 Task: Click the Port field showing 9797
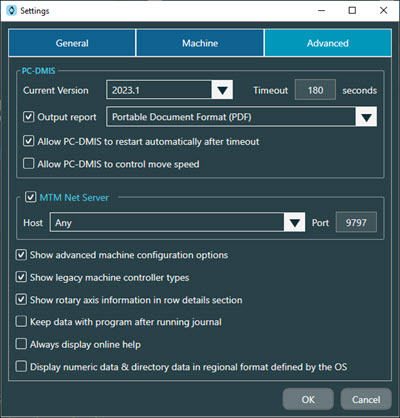(x=356, y=222)
